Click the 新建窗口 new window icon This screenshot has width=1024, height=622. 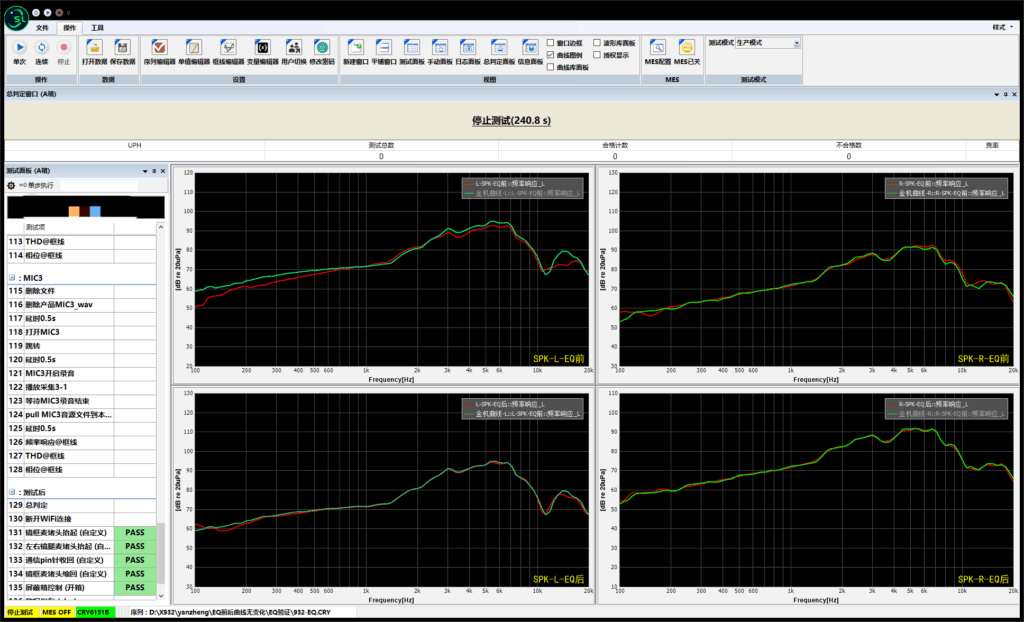(x=355, y=47)
